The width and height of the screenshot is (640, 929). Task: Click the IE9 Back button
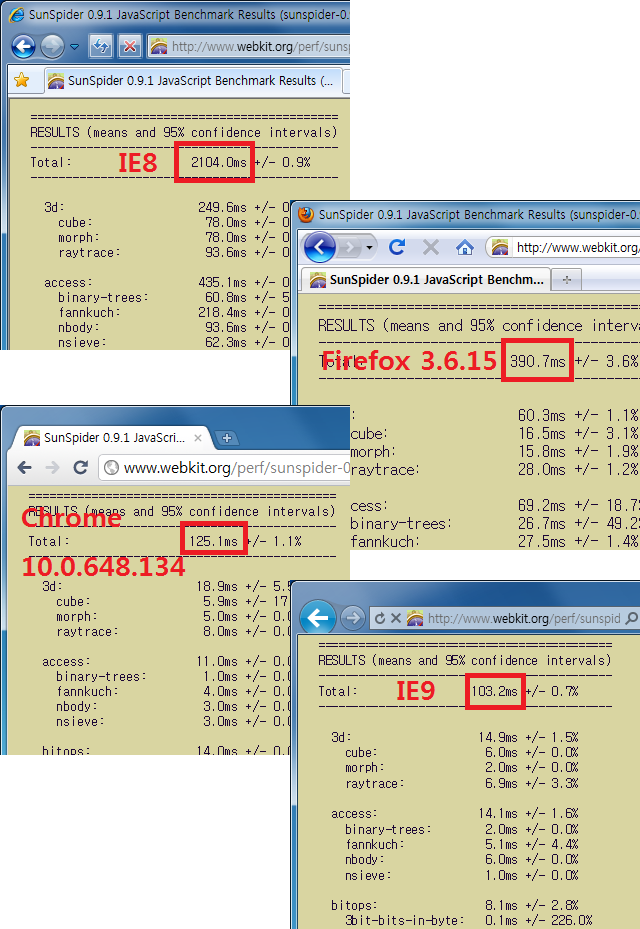pyautogui.click(x=318, y=618)
